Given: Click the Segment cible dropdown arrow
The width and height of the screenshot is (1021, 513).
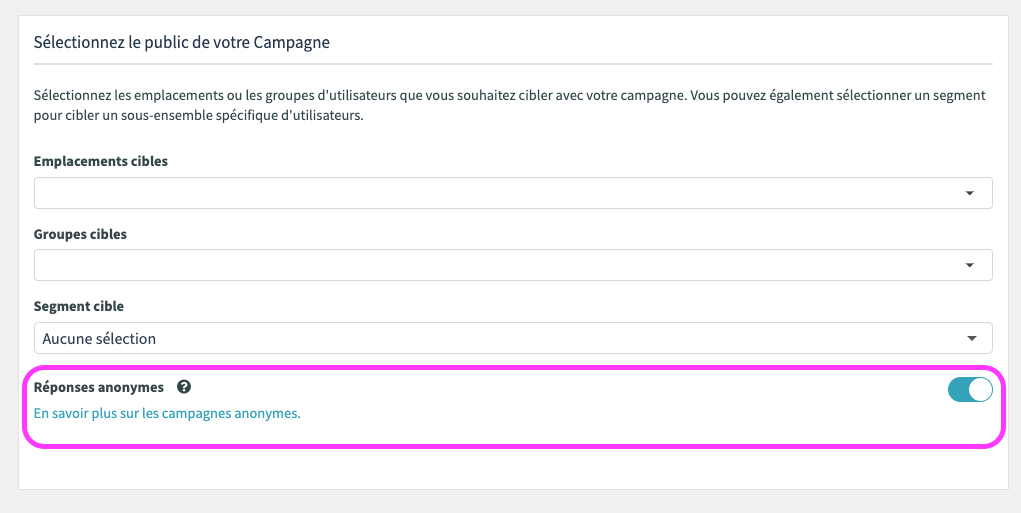Looking at the screenshot, I should click(x=972, y=339).
